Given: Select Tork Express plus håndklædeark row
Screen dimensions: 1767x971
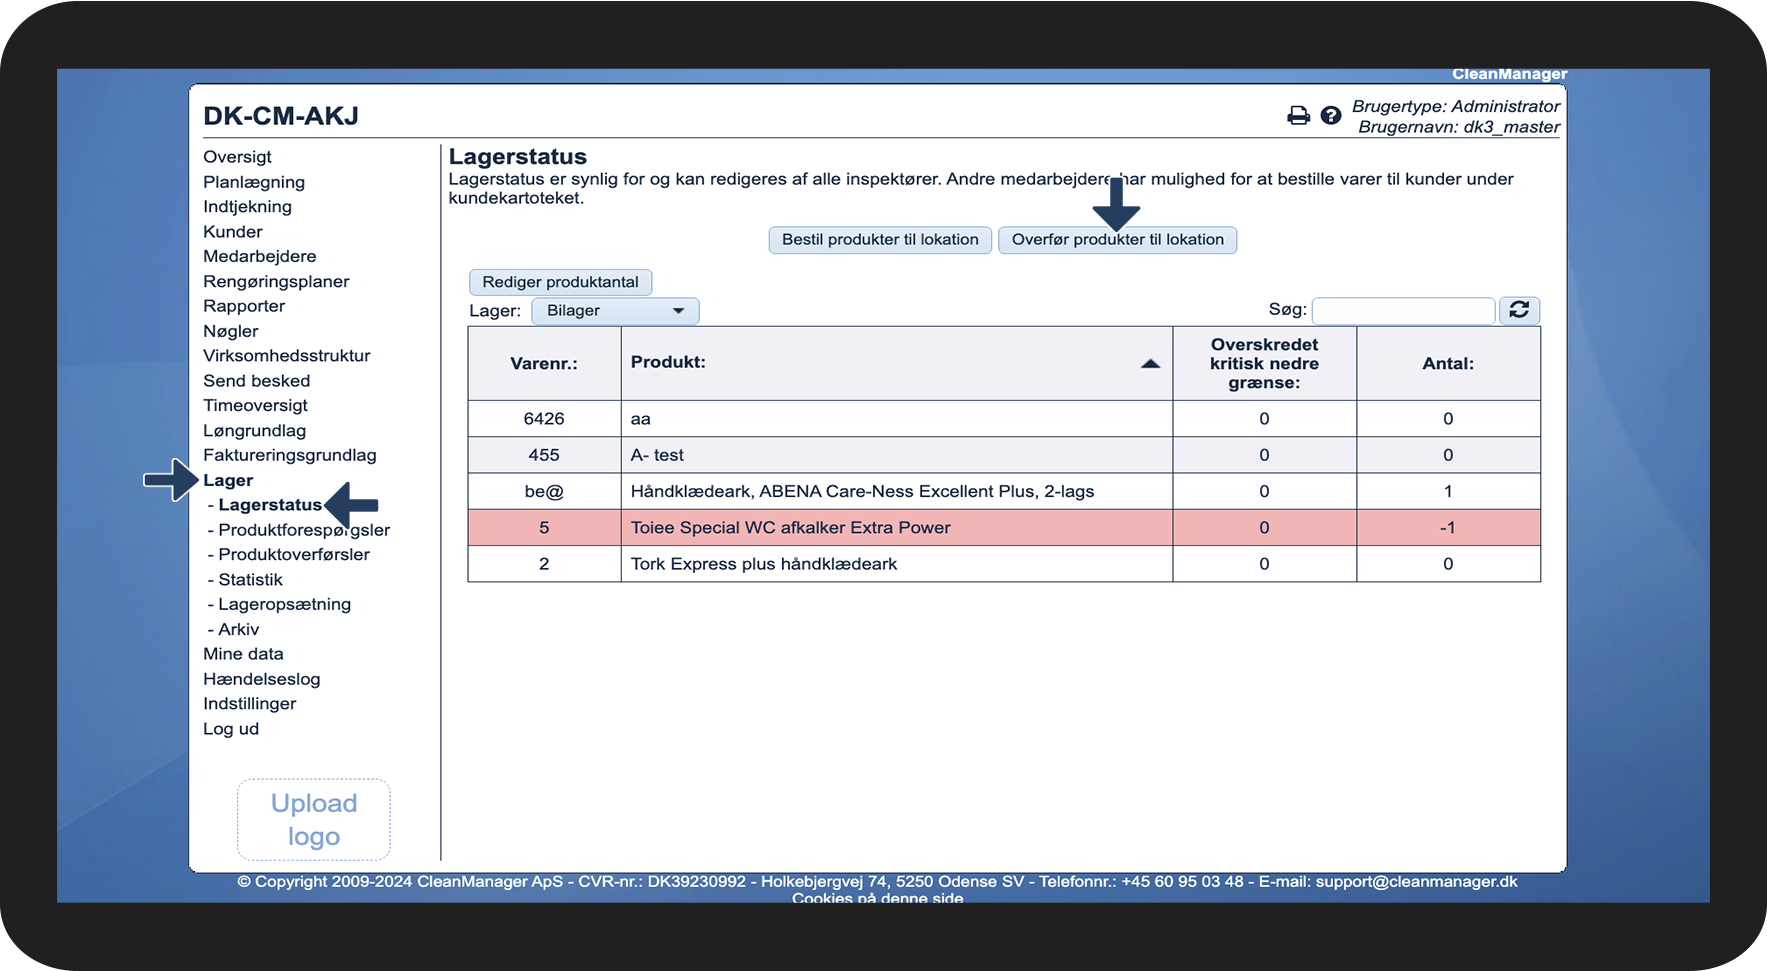Looking at the screenshot, I should pyautogui.click(x=1004, y=564).
